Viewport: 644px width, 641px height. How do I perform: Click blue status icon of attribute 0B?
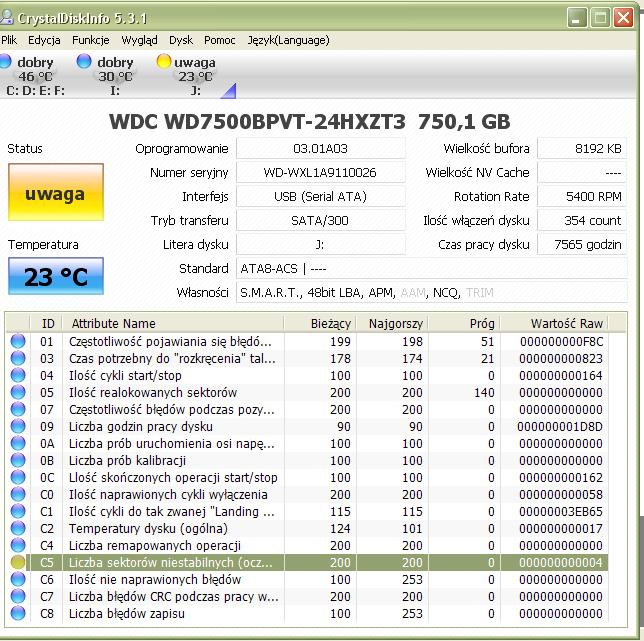tap(18, 460)
